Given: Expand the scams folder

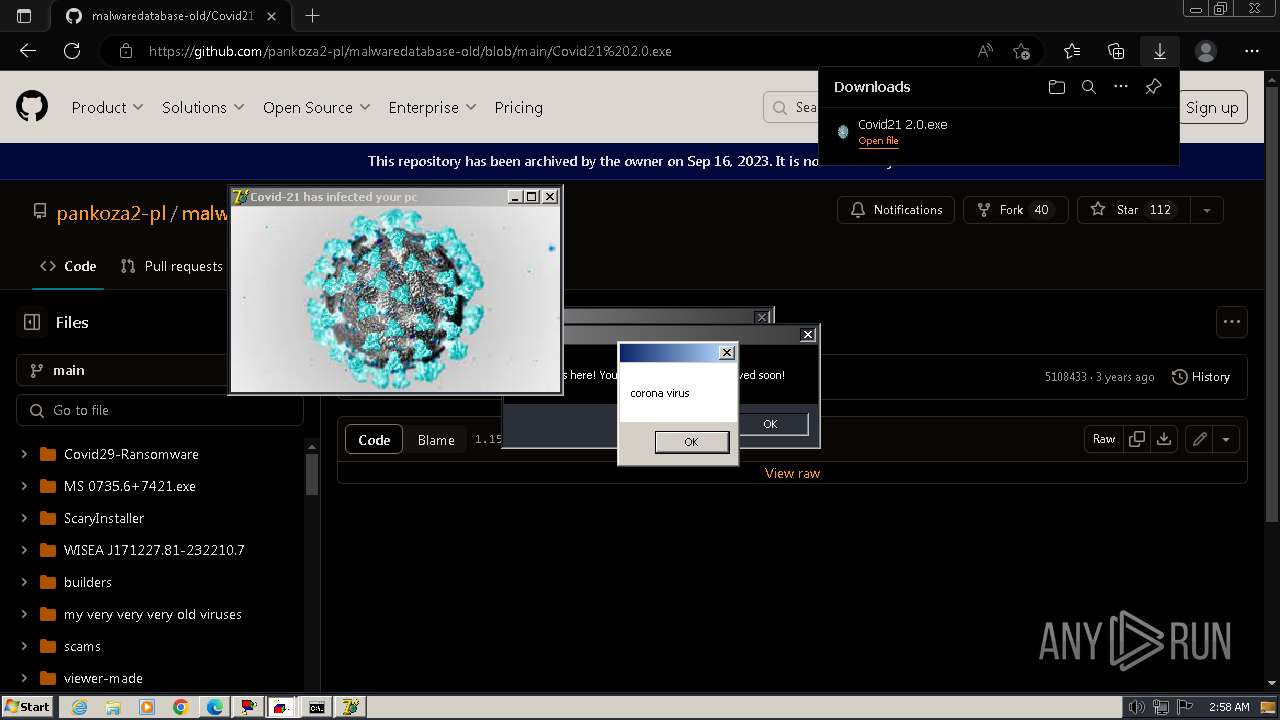Looking at the screenshot, I should coord(24,646).
